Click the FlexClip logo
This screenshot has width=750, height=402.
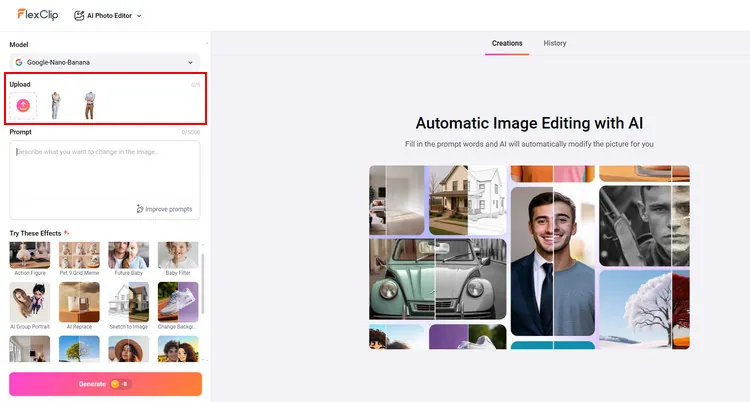click(38, 15)
